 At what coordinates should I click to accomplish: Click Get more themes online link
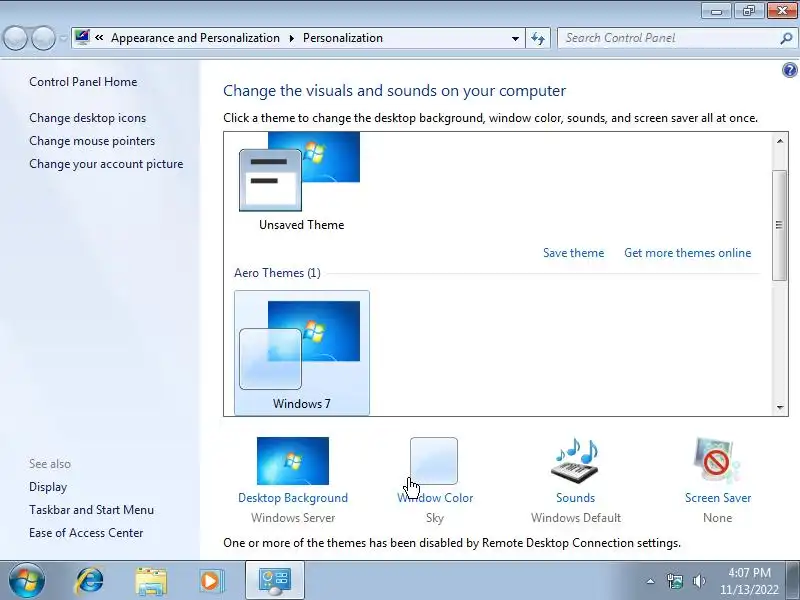688,253
